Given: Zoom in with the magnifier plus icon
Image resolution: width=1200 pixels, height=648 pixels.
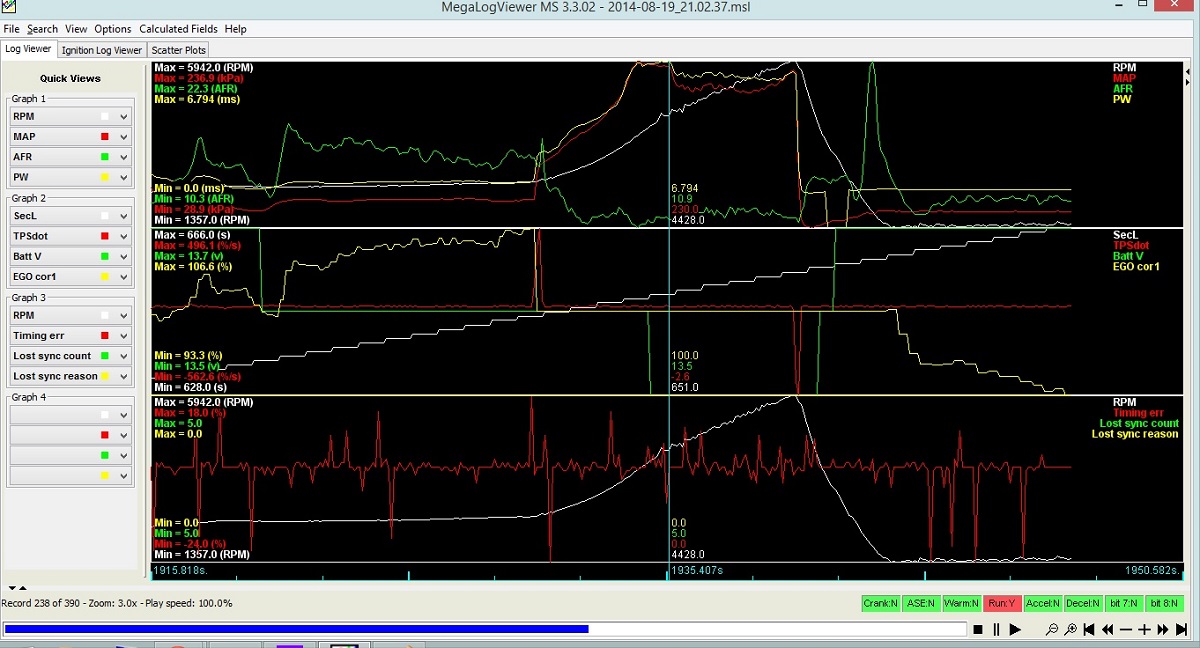Looking at the screenshot, I should coord(1070,630).
